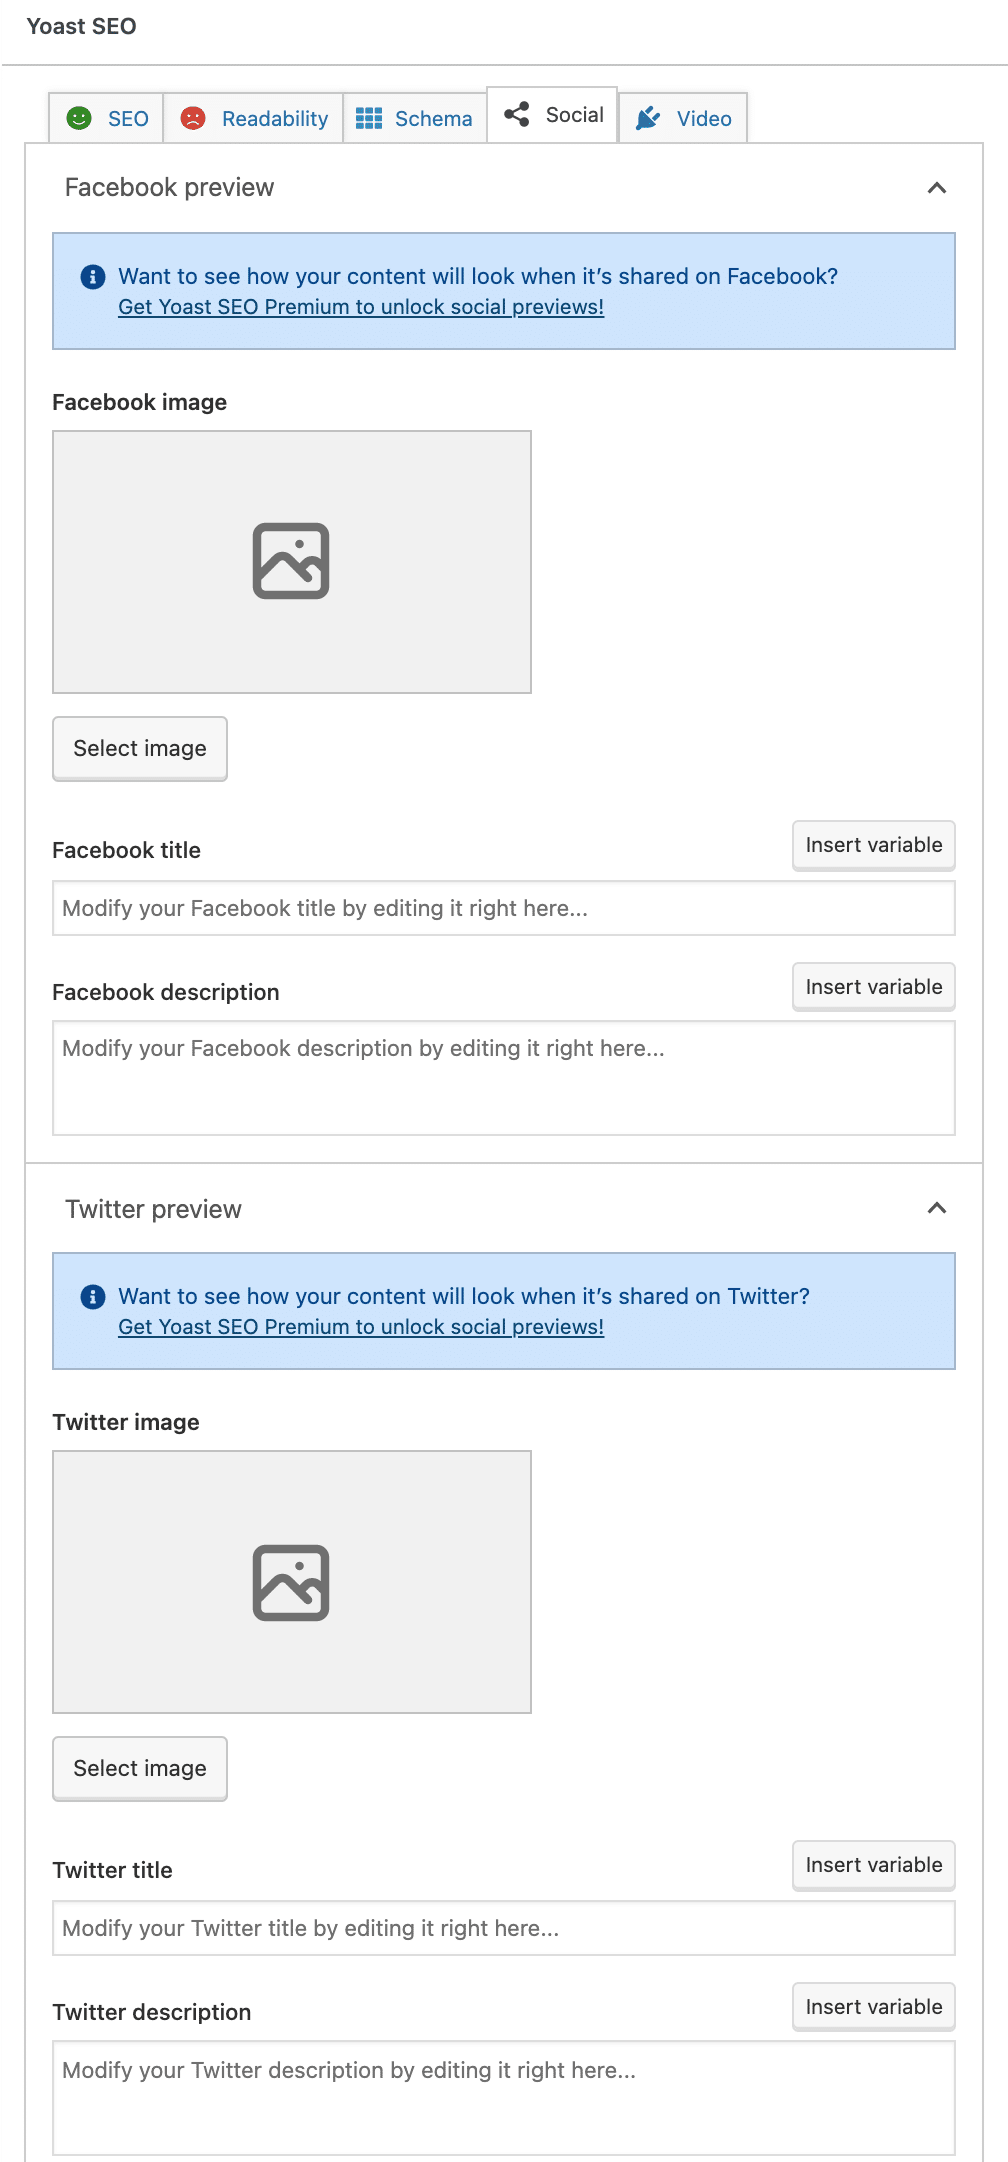Collapse the Twitter preview section
This screenshot has height=2162, width=1008.
[936, 1208]
